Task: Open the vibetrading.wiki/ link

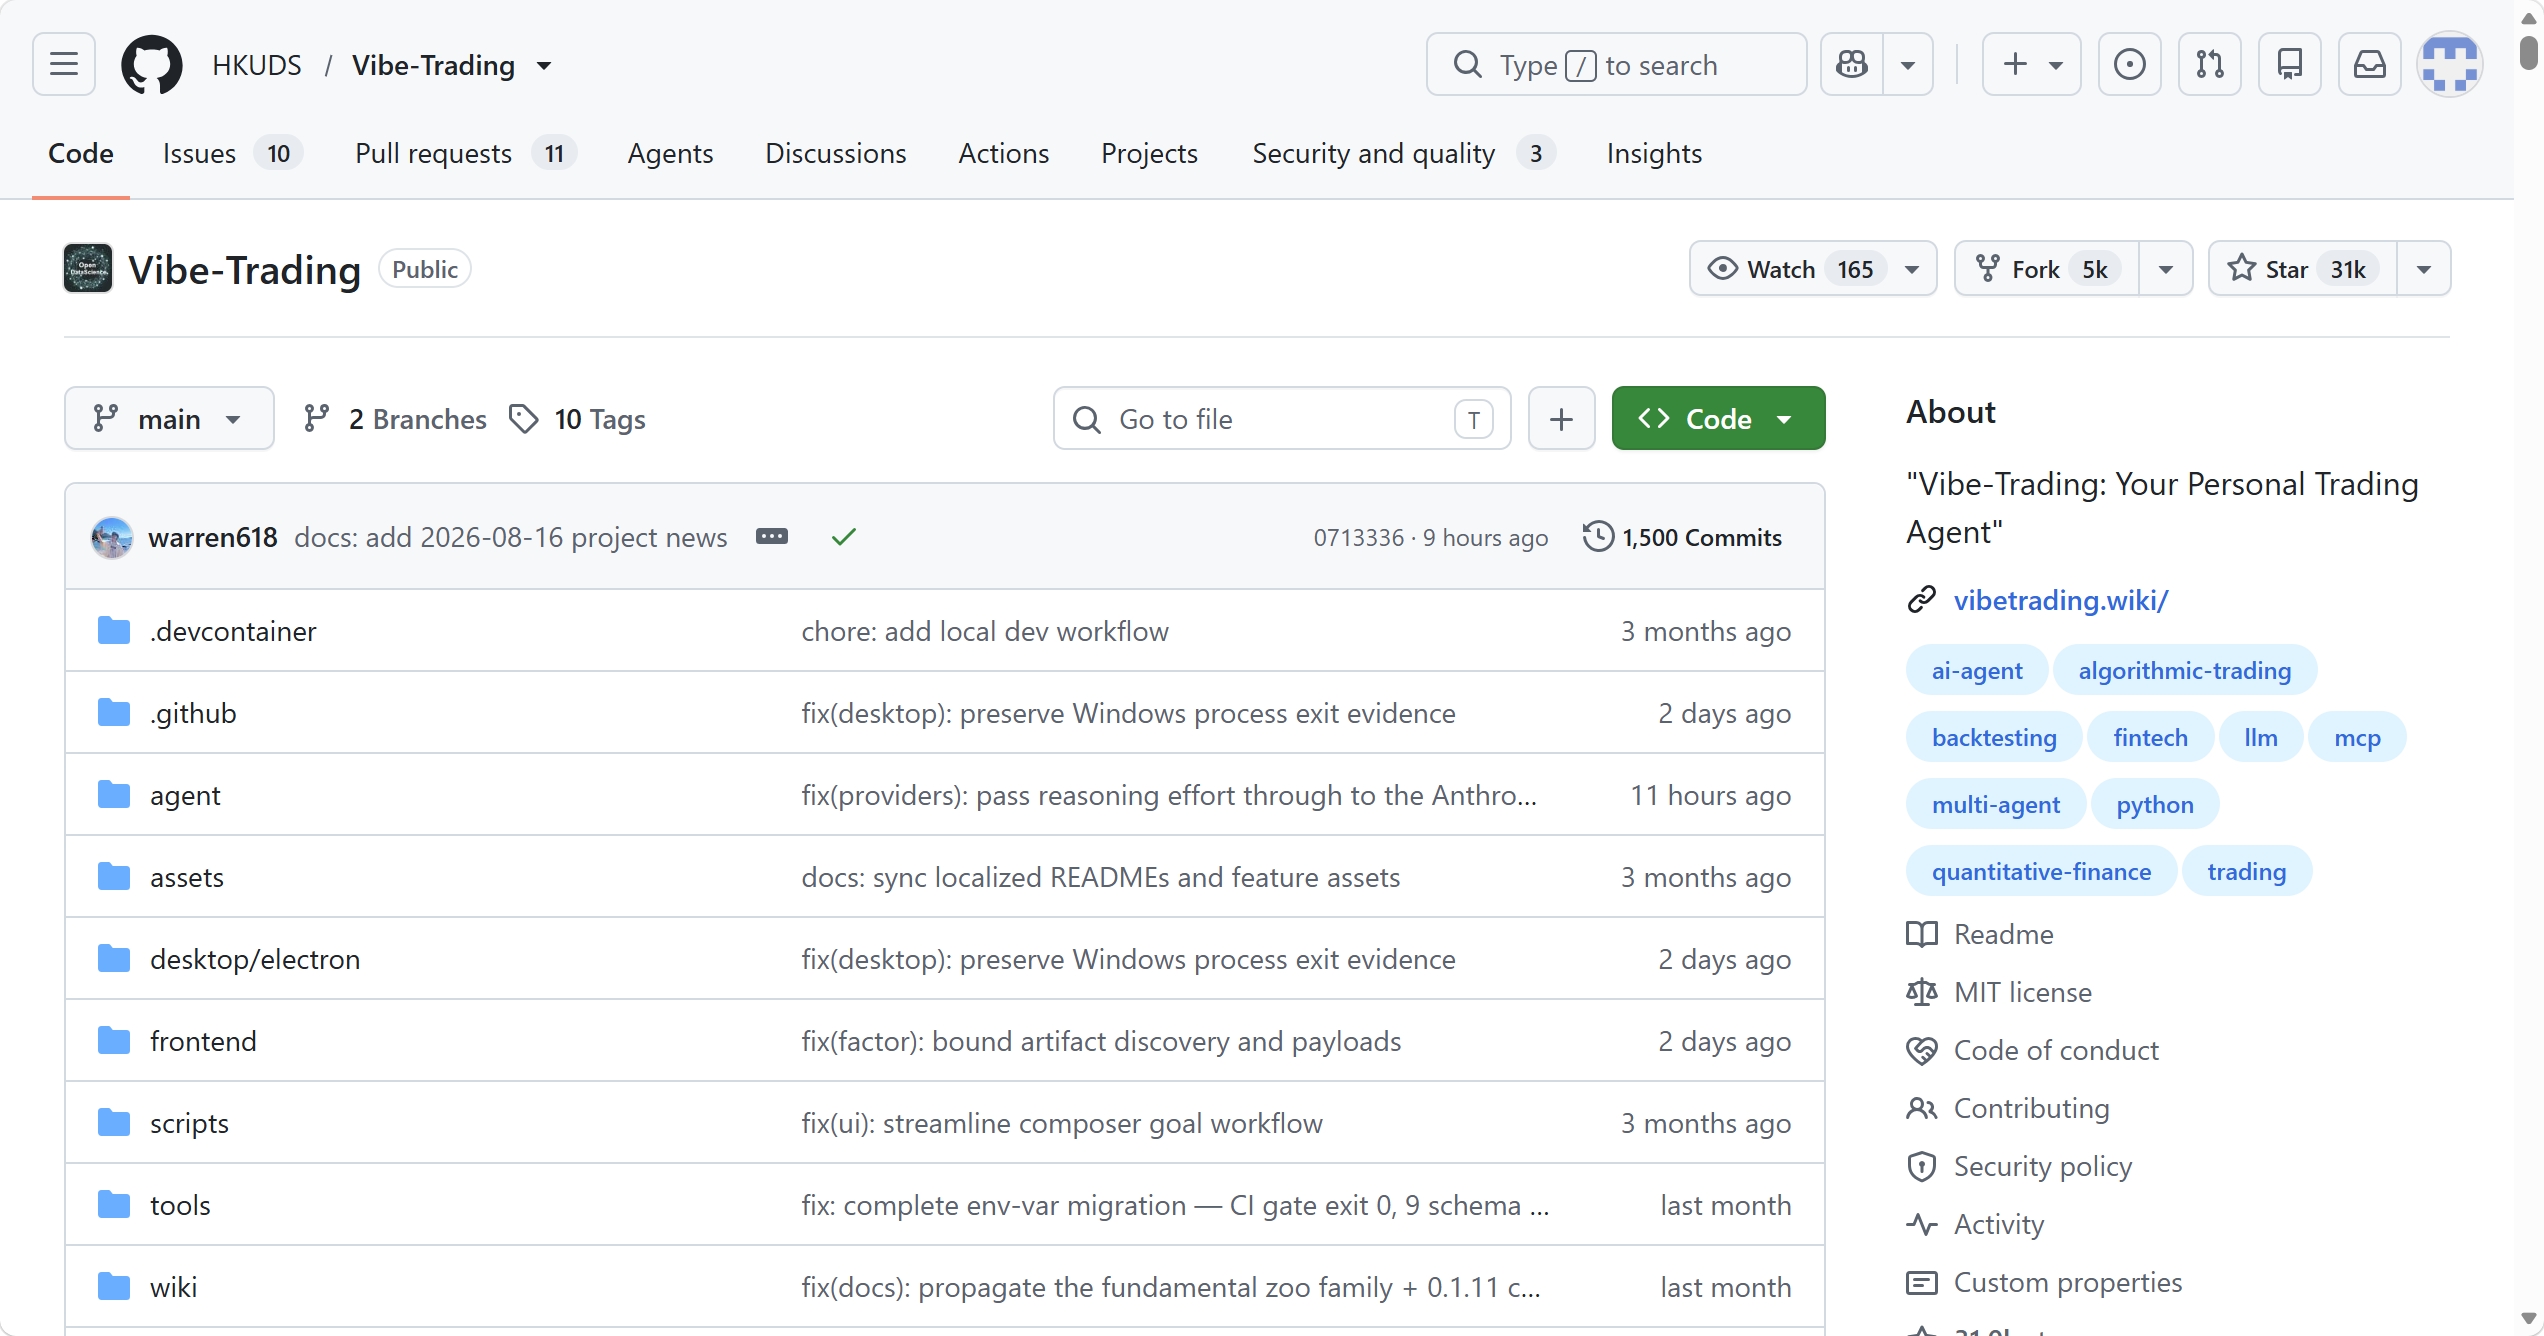Action: point(2061,600)
